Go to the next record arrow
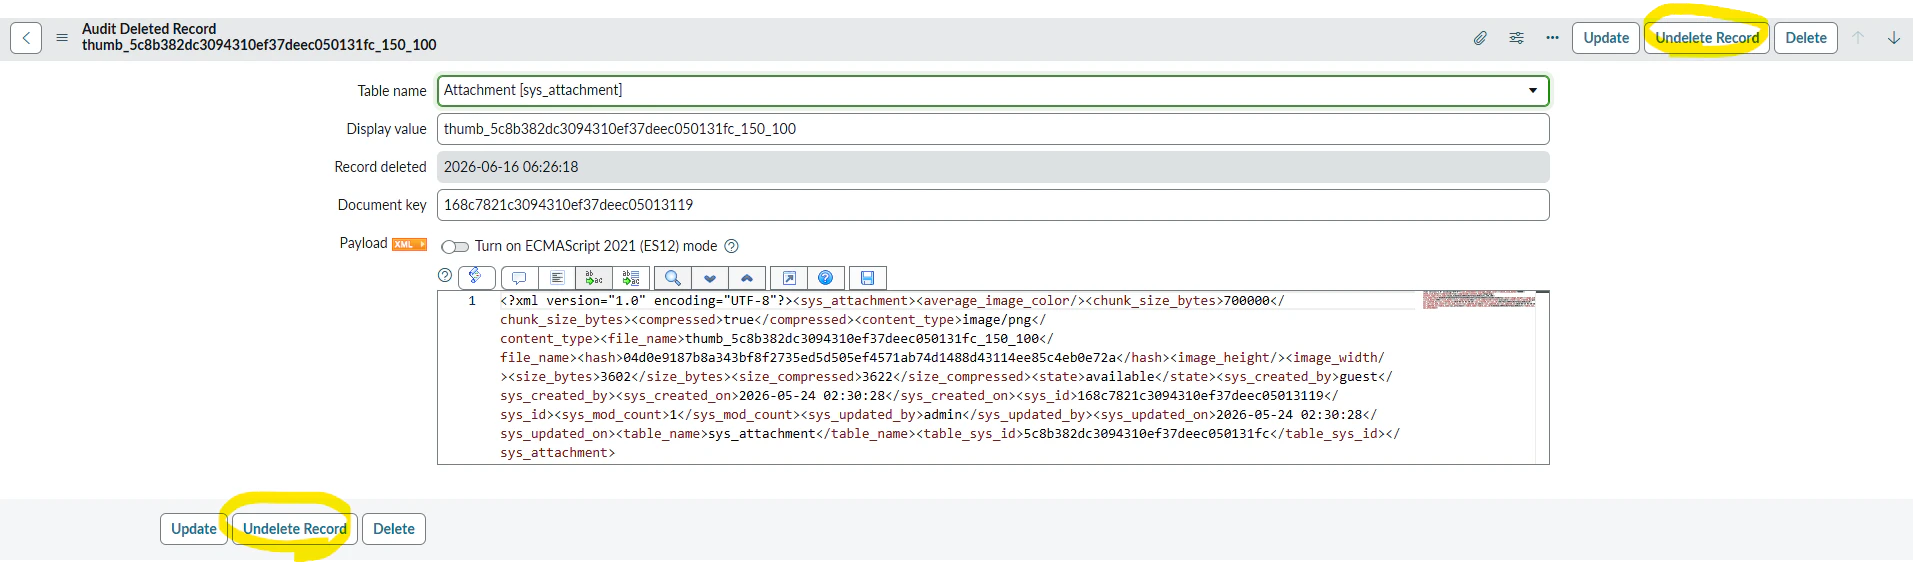This screenshot has height=563, width=1913. coord(1894,38)
